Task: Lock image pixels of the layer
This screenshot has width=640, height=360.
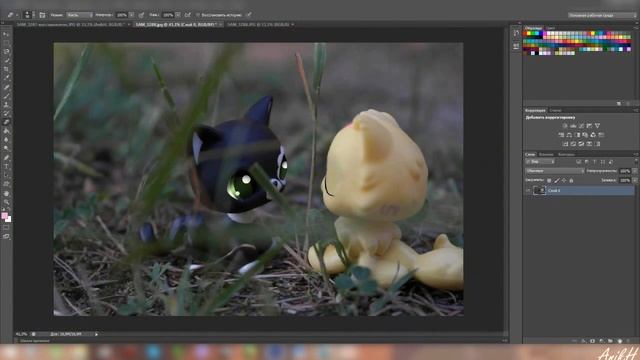Action: pyautogui.click(x=557, y=180)
